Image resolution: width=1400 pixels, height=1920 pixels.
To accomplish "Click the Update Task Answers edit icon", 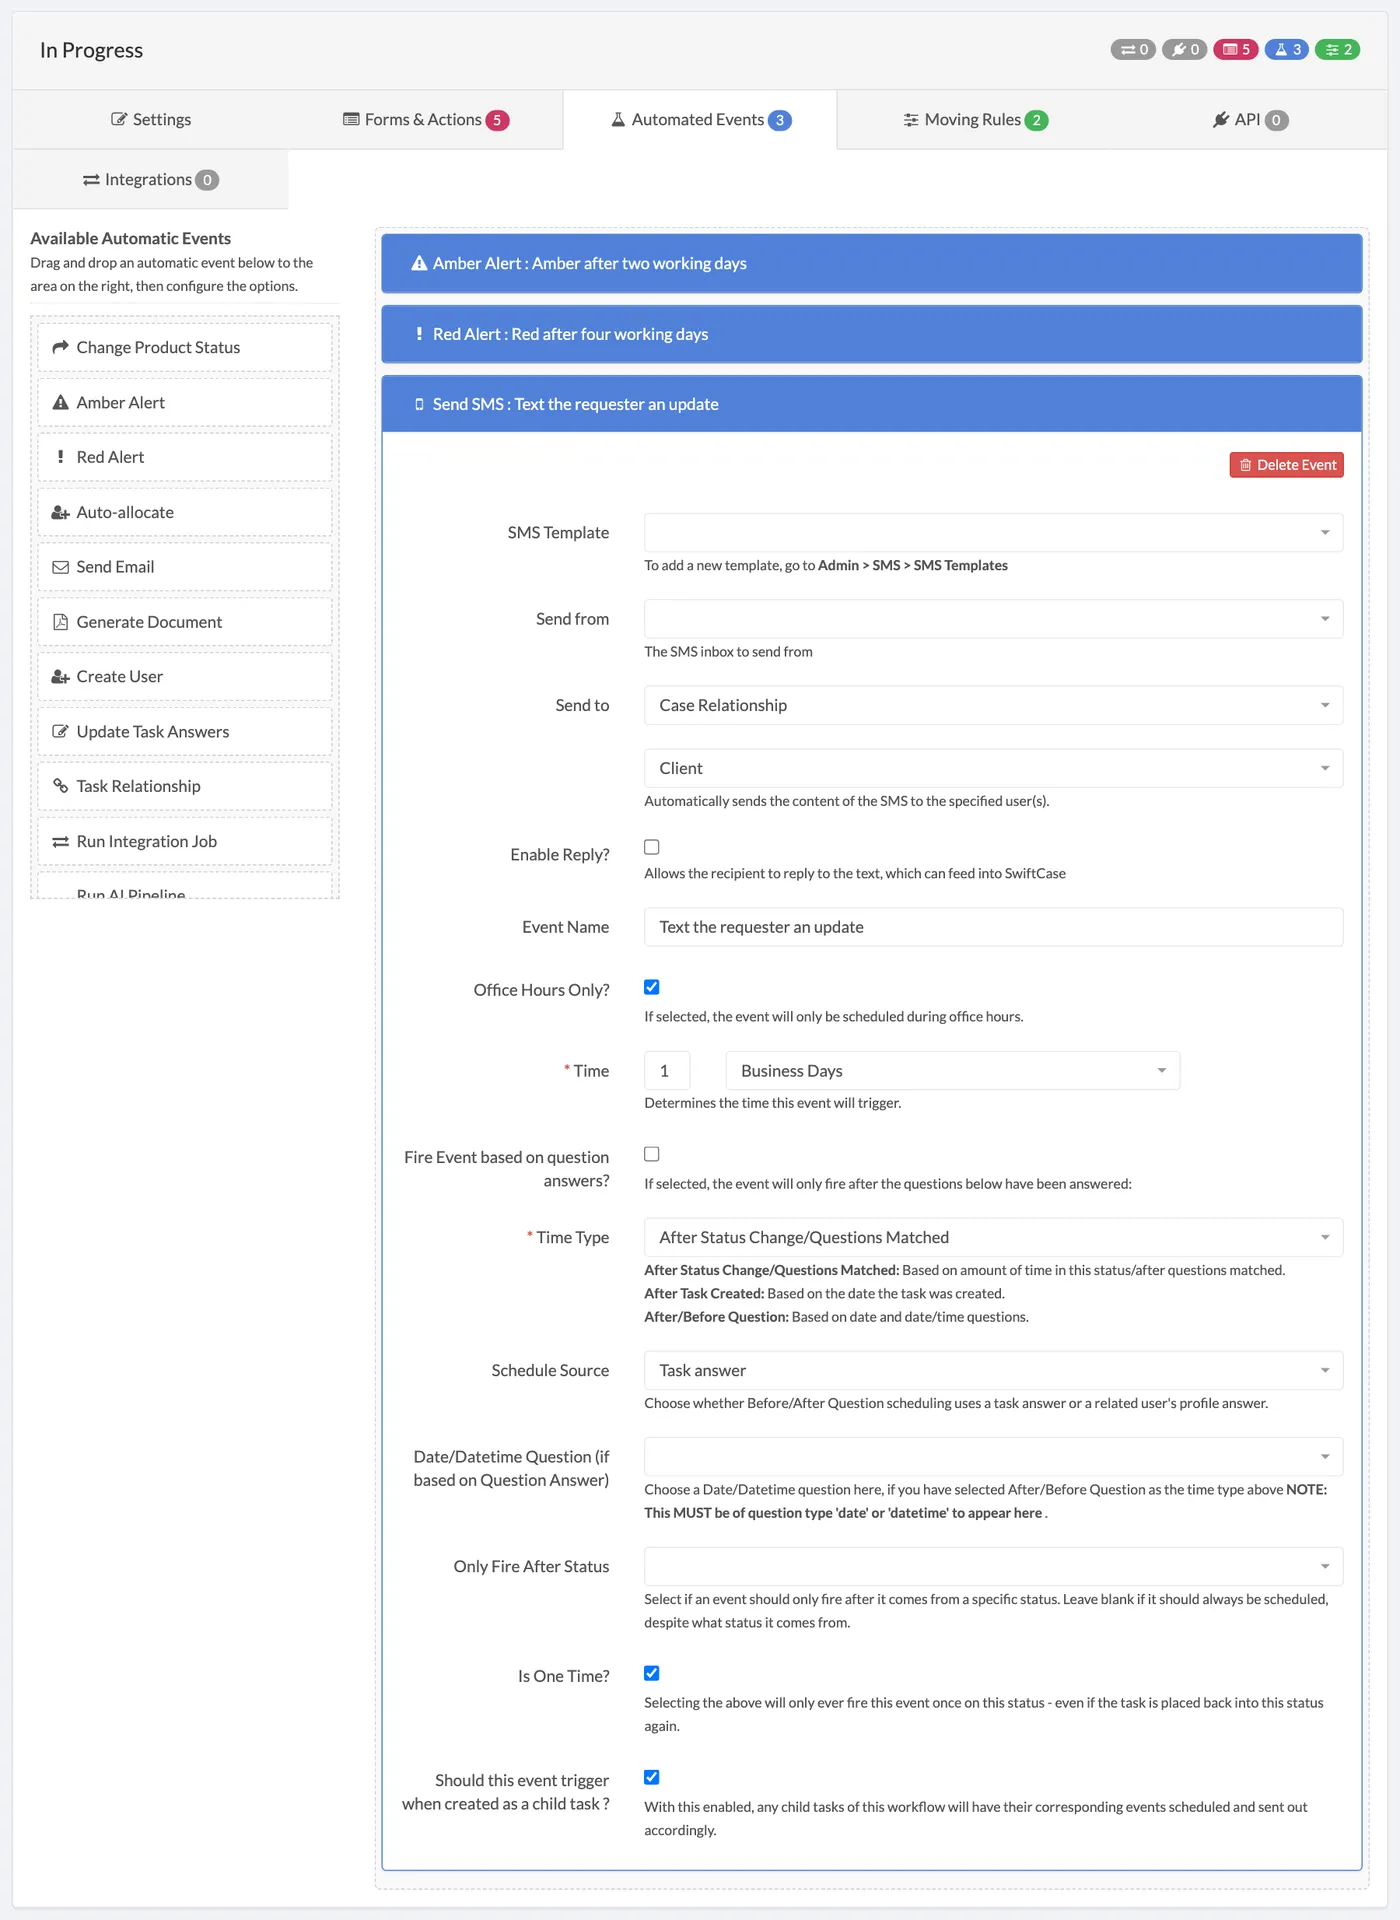I will [x=60, y=732].
